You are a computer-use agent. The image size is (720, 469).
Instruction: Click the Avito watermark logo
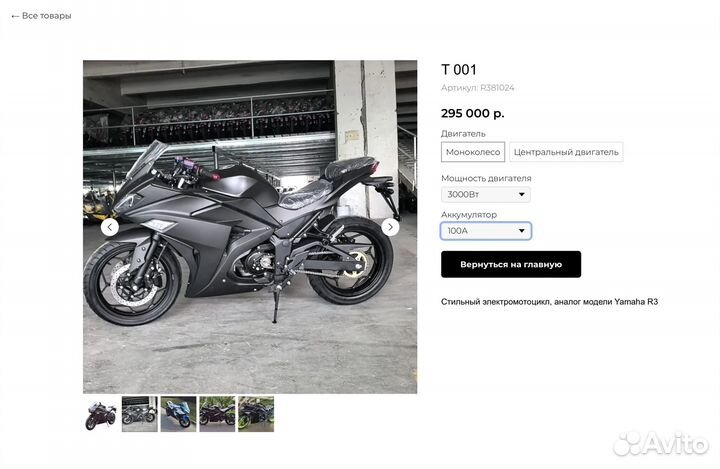click(x=660, y=444)
